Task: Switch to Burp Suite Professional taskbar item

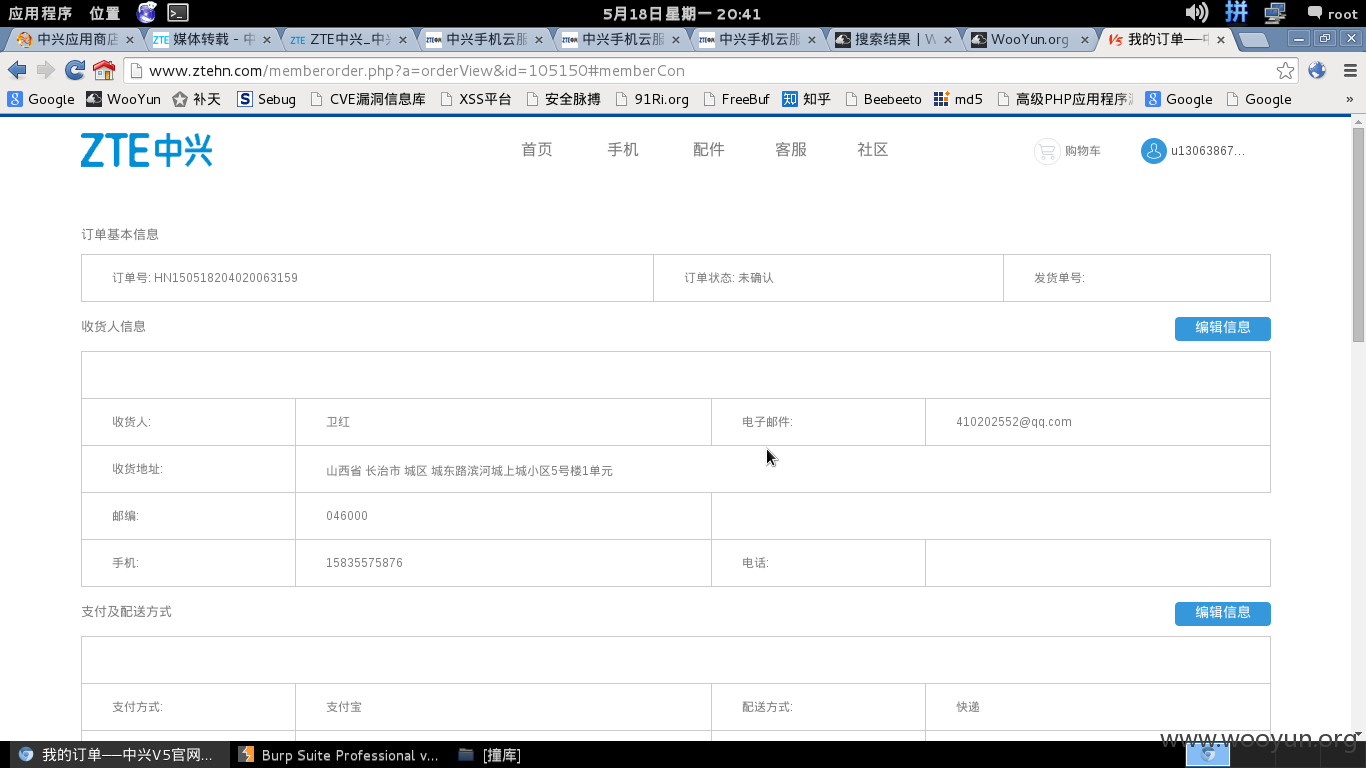Action: 340,755
